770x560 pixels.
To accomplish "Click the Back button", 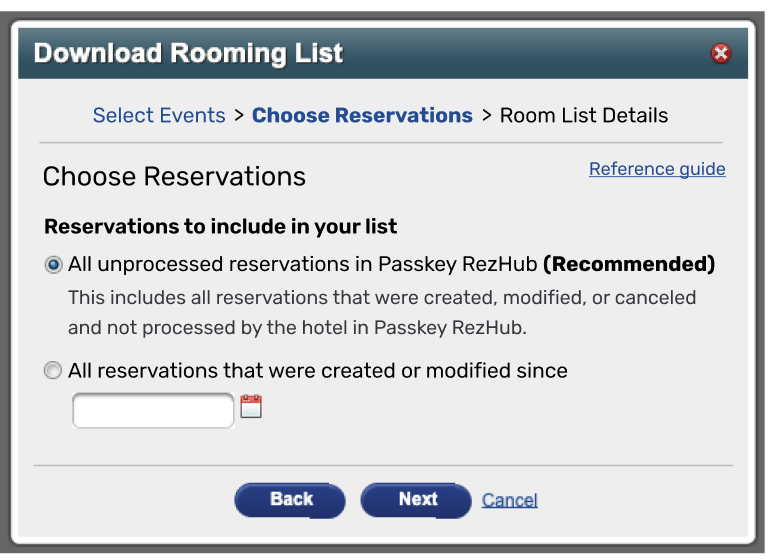I will [x=290, y=500].
